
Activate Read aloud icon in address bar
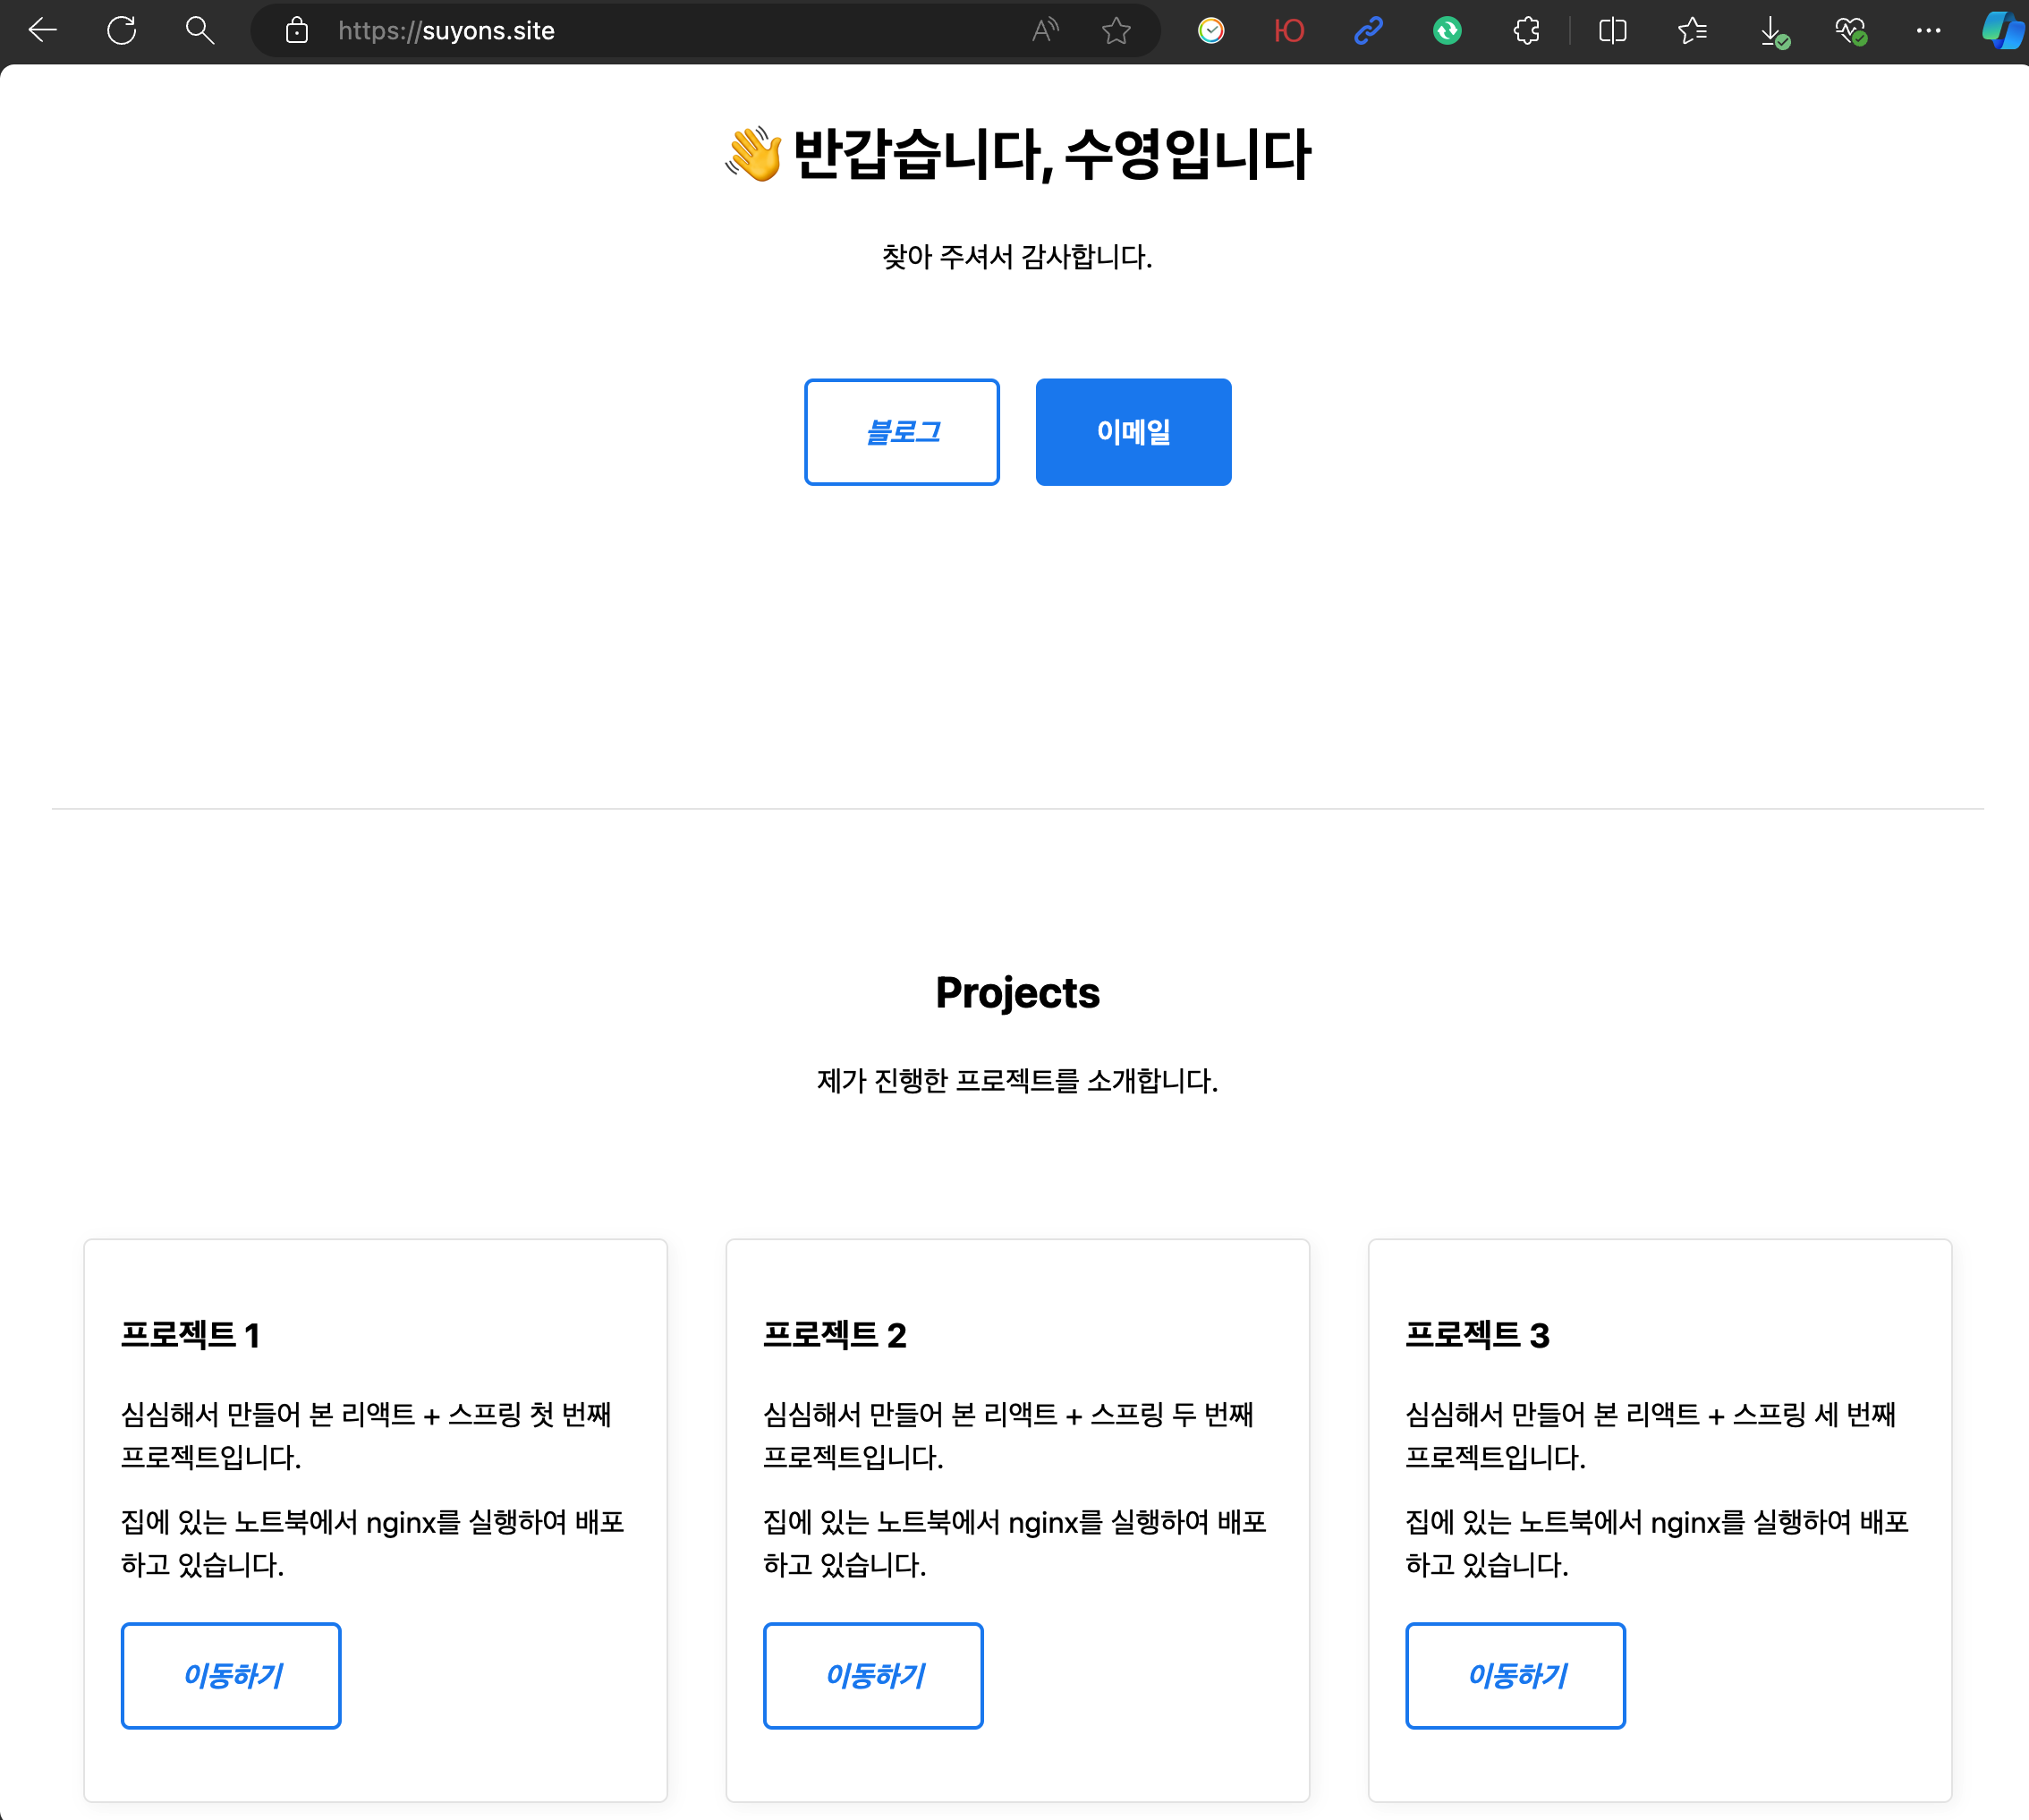point(1044,30)
